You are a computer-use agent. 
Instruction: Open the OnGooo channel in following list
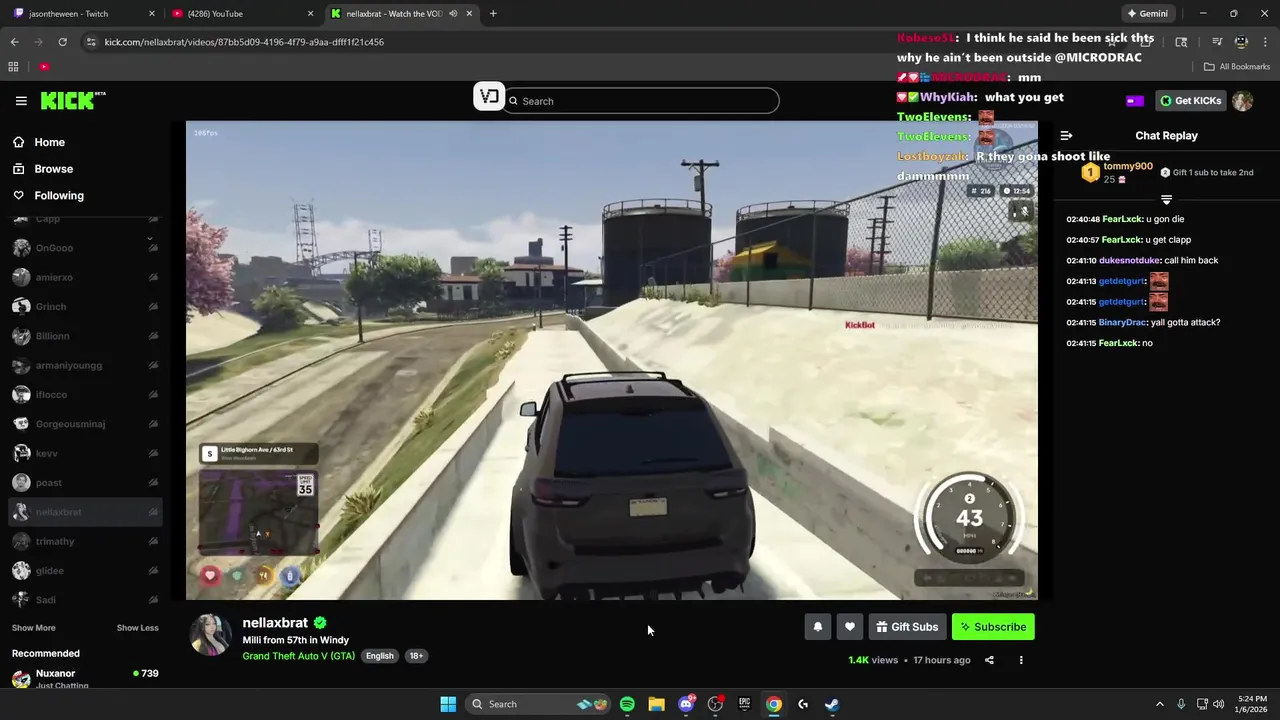pyautogui.click(x=85, y=248)
